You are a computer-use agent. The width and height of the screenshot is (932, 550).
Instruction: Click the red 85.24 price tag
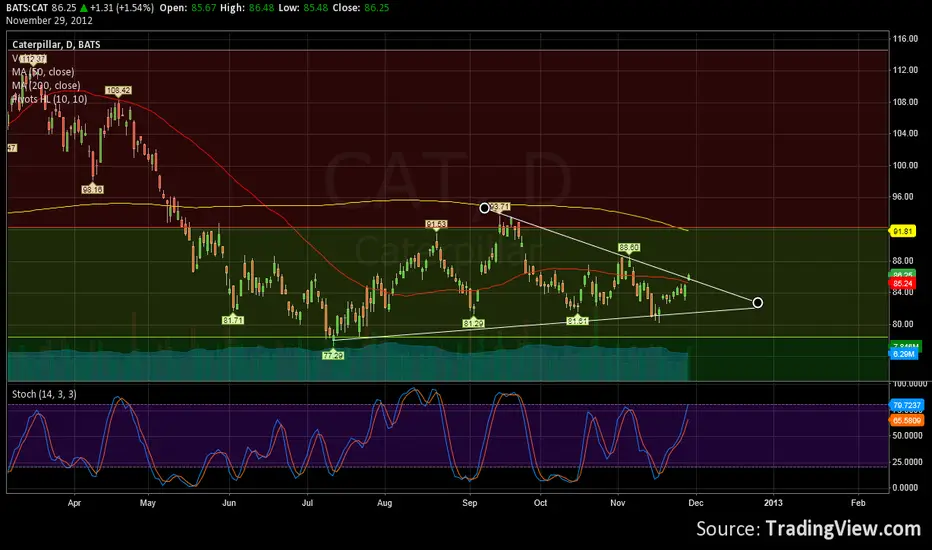tap(903, 284)
